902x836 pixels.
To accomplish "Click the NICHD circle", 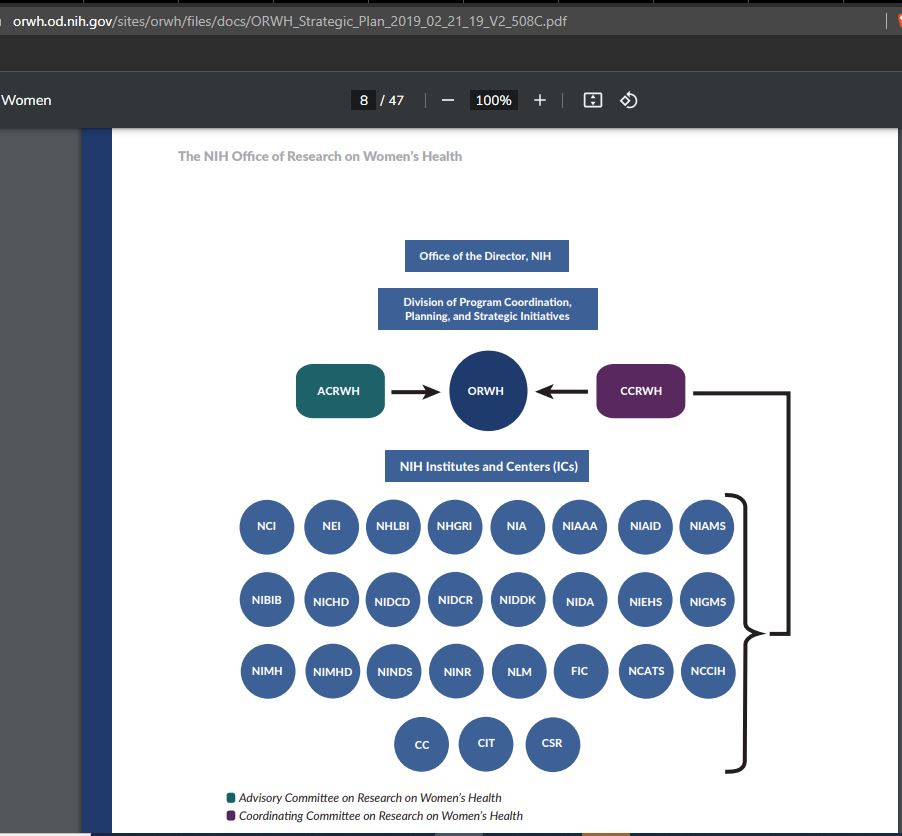I will [331, 600].
